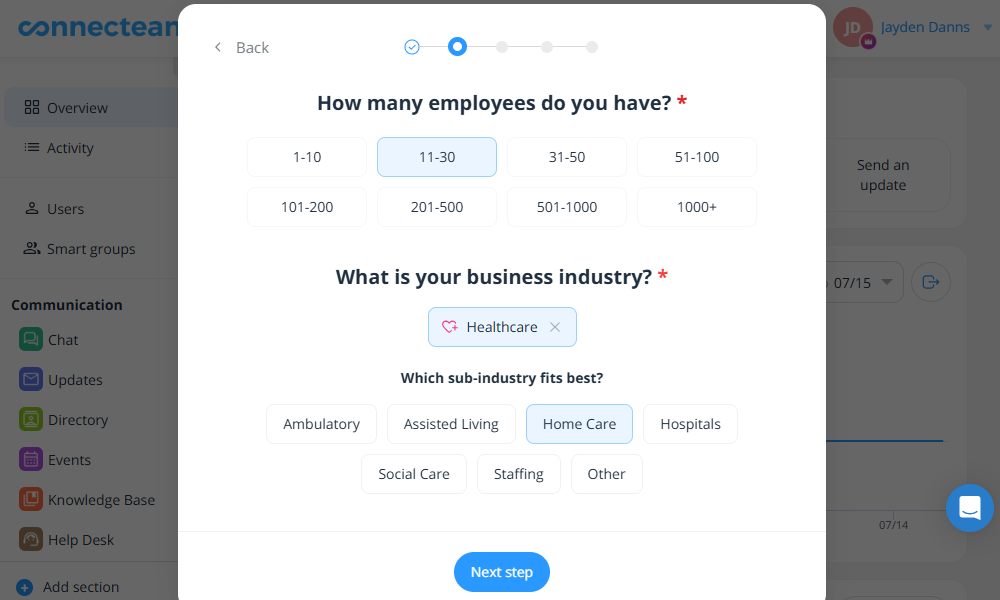1000x600 pixels.
Task: Open the Knowledge Base icon
Action: (31, 500)
